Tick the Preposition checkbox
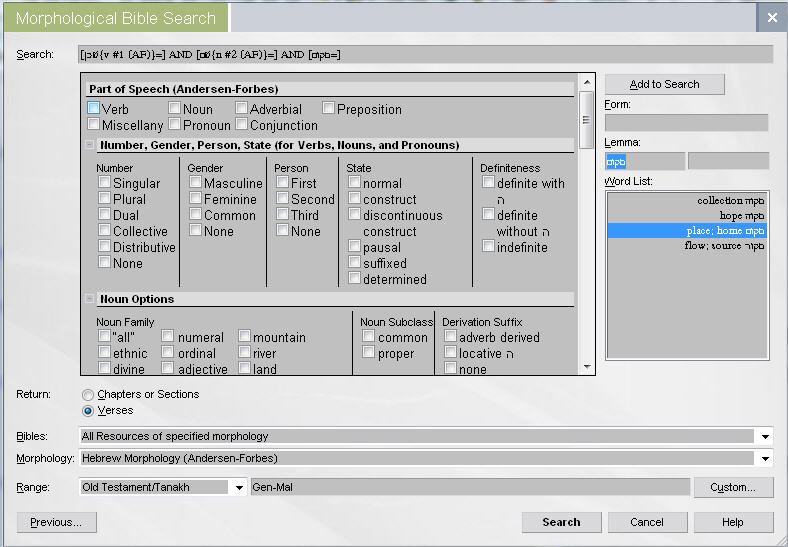The image size is (788, 547). [x=328, y=108]
